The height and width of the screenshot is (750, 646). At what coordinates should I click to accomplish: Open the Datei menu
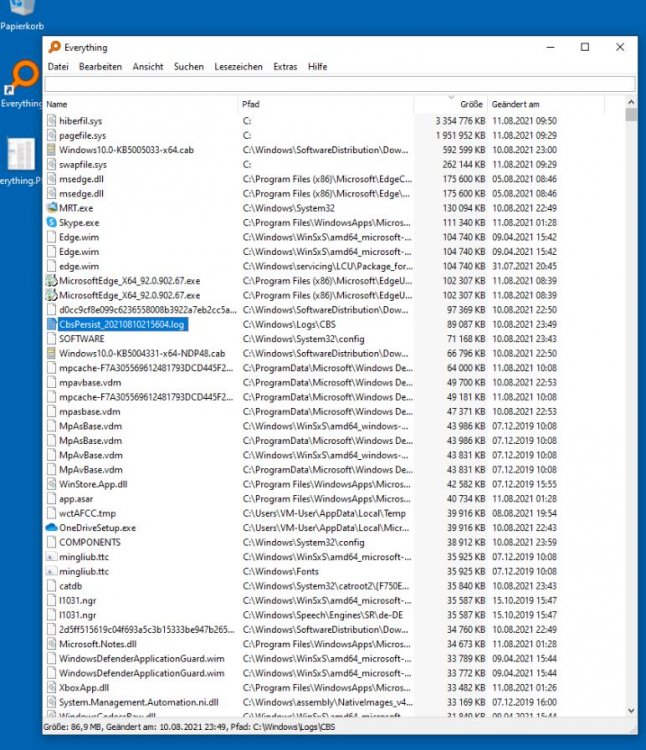[58, 66]
